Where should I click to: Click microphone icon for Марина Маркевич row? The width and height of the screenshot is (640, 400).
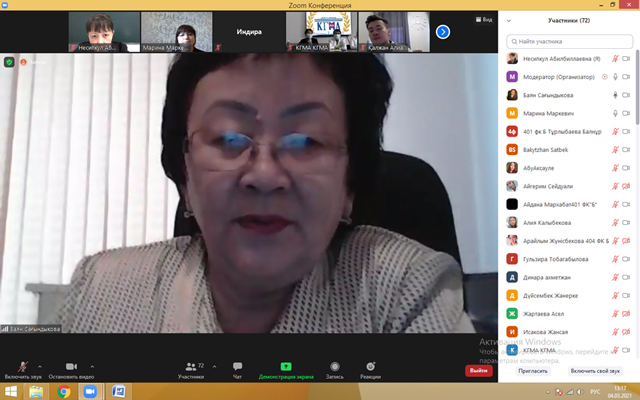click(x=615, y=113)
